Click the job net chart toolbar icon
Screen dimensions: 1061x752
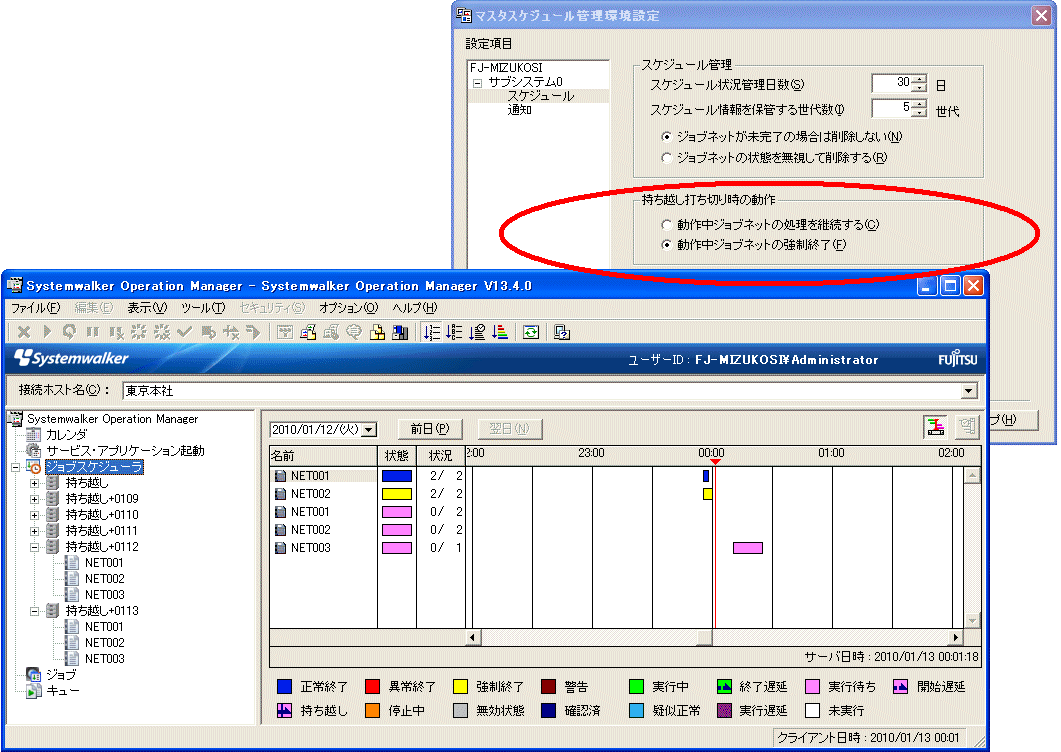[308, 332]
